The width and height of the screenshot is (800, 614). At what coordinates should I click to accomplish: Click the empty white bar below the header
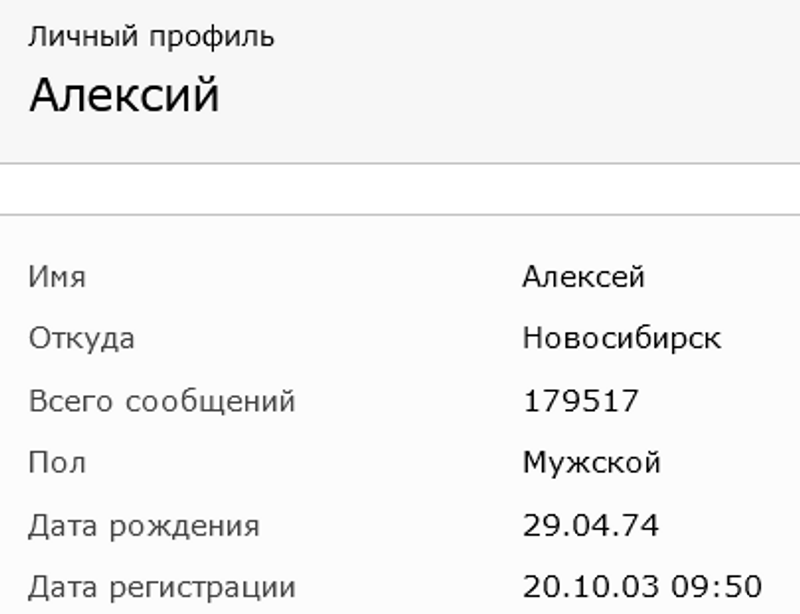[400, 189]
